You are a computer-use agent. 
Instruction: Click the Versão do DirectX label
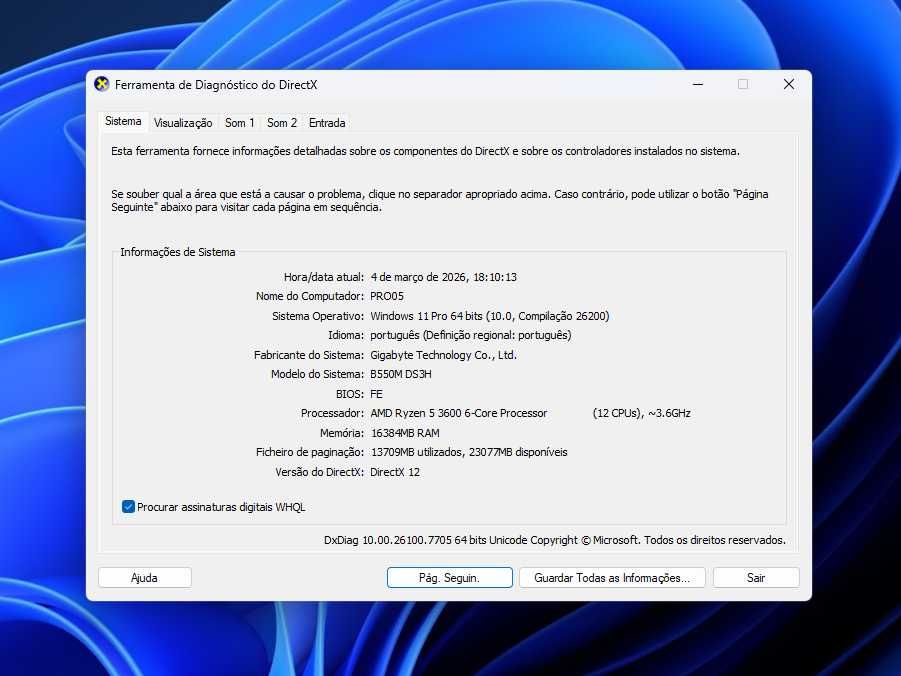319,472
